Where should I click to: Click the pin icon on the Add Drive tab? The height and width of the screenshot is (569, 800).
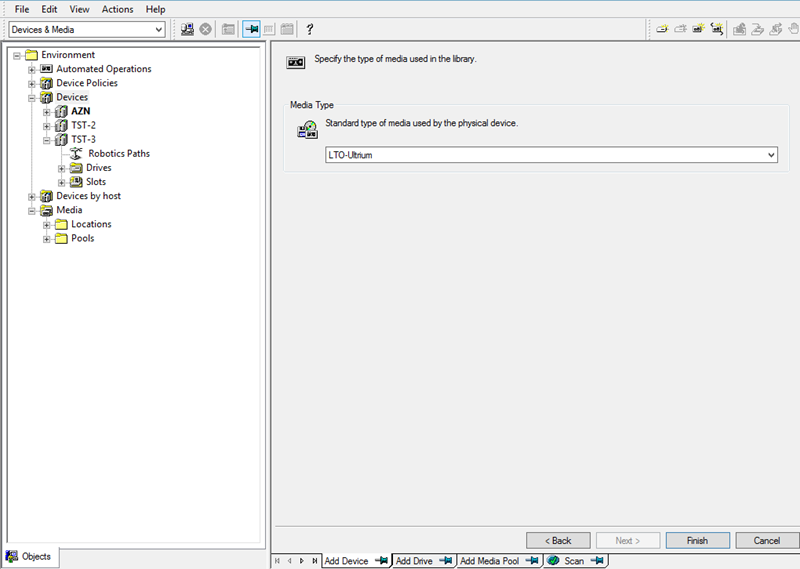coord(446,561)
